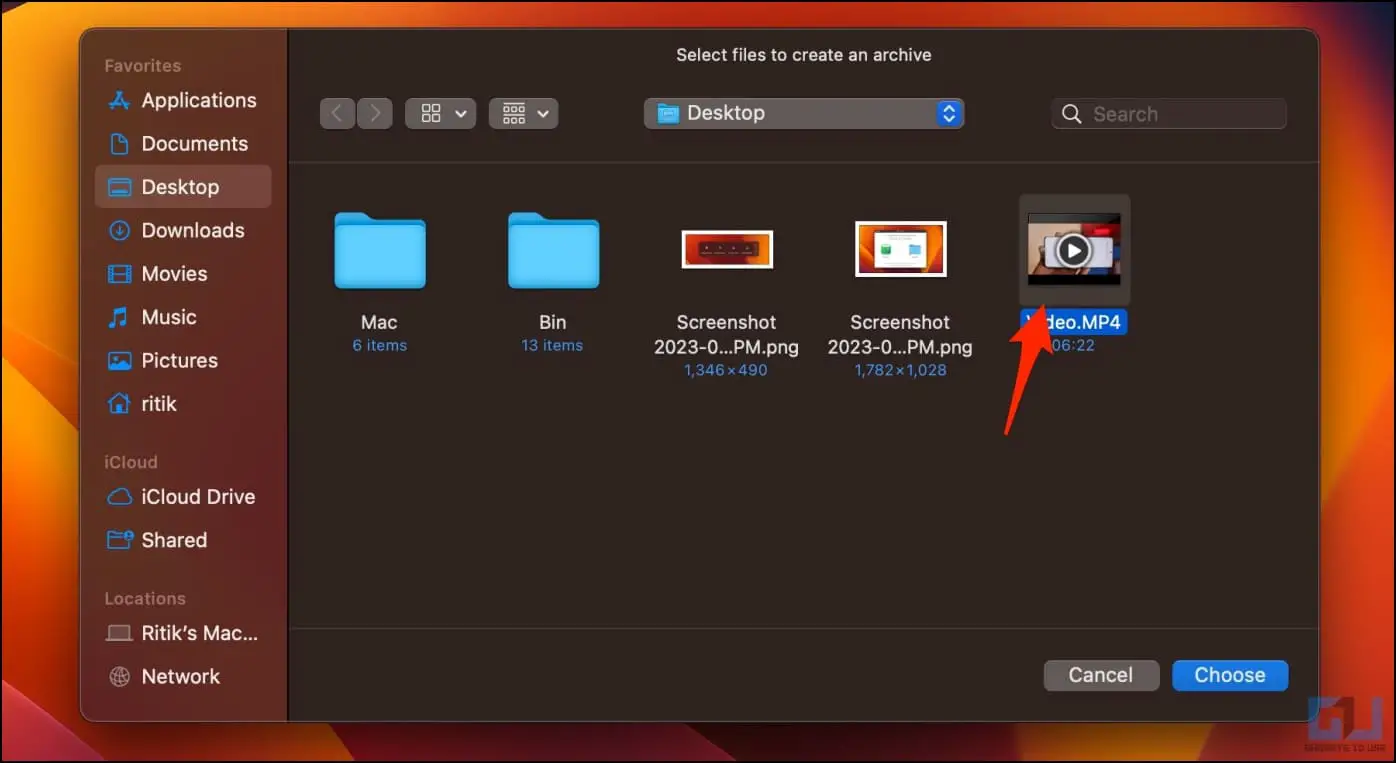The width and height of the screenshot is (1396, 763).
Task: Click the Network location
Action: [182, 676]
